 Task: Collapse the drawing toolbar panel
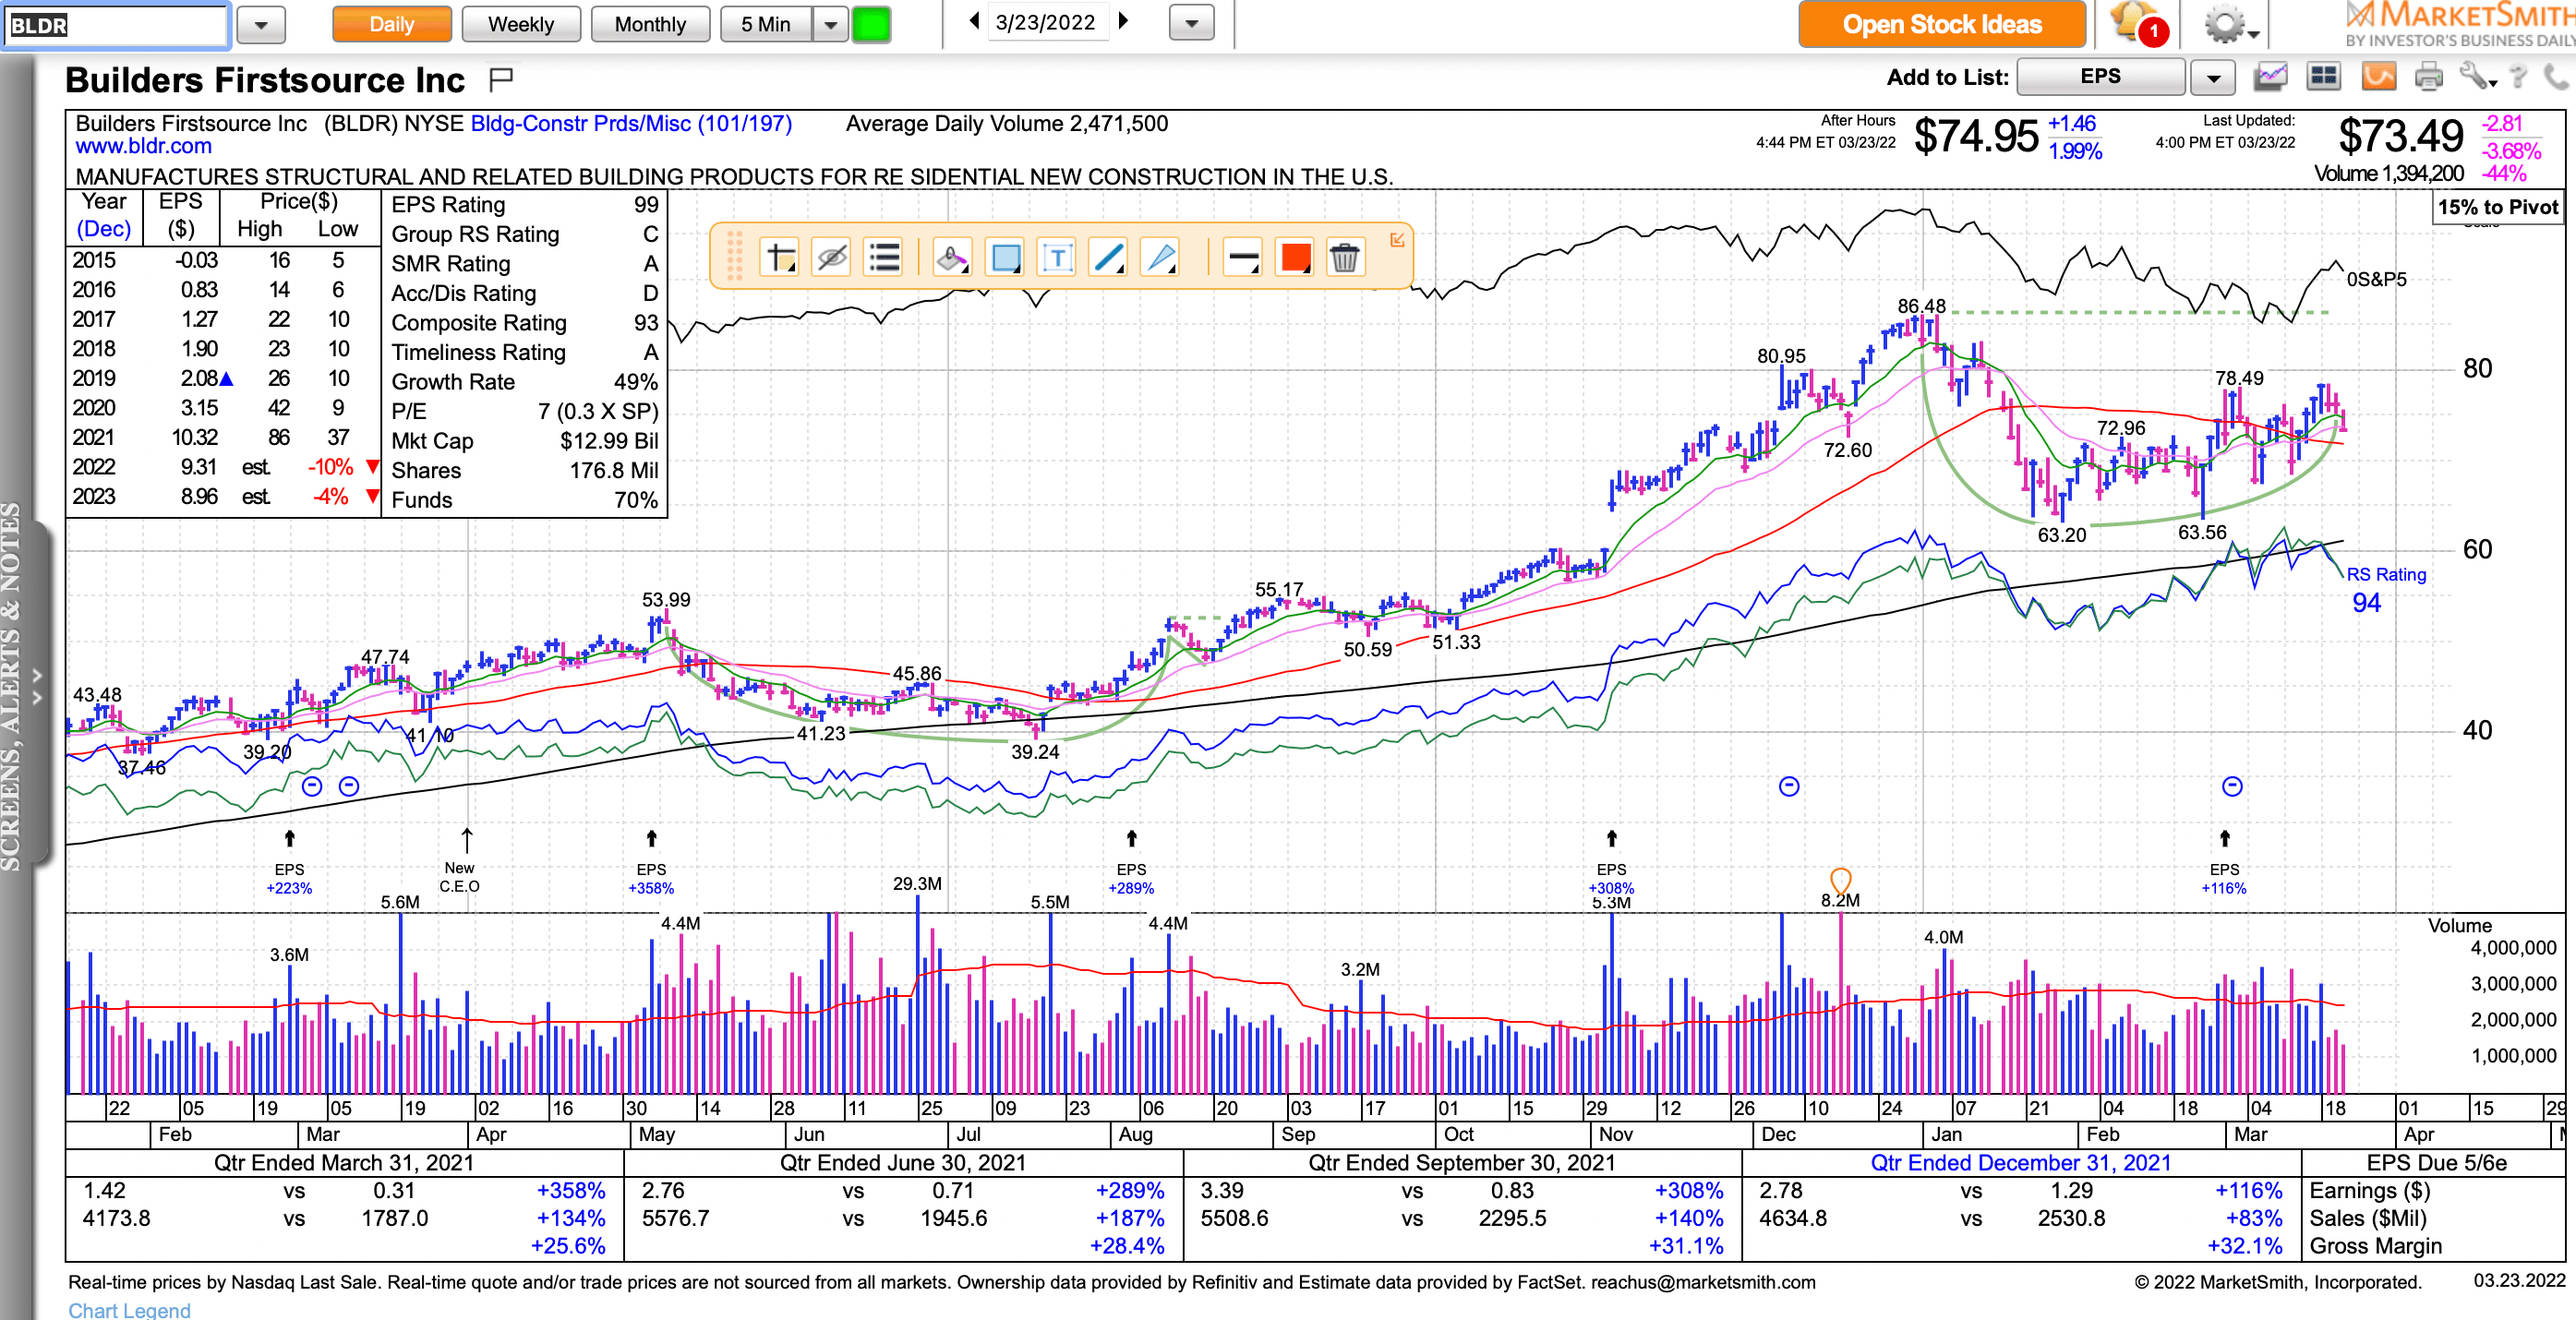[1397, 240]
